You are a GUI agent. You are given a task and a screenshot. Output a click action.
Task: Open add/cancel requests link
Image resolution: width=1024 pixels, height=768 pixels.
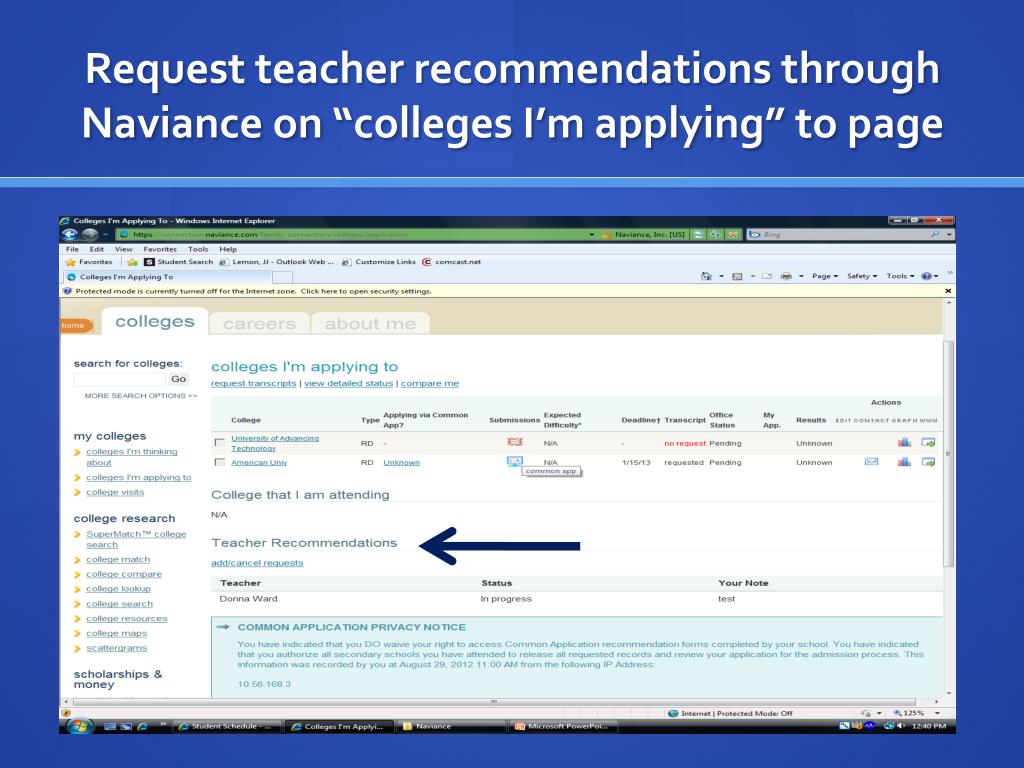[257, 562]
